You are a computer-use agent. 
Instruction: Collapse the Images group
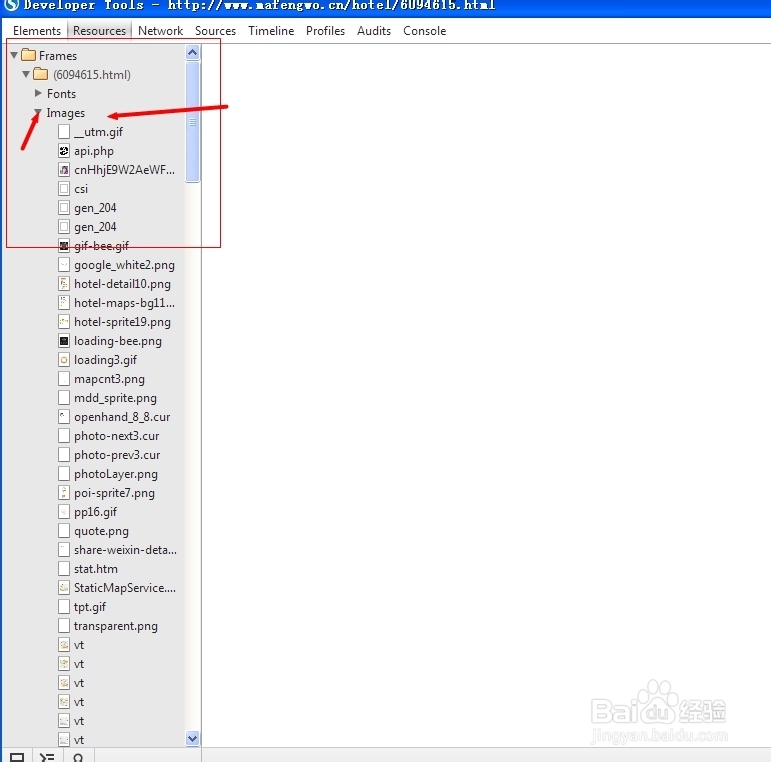pos(38,113)
